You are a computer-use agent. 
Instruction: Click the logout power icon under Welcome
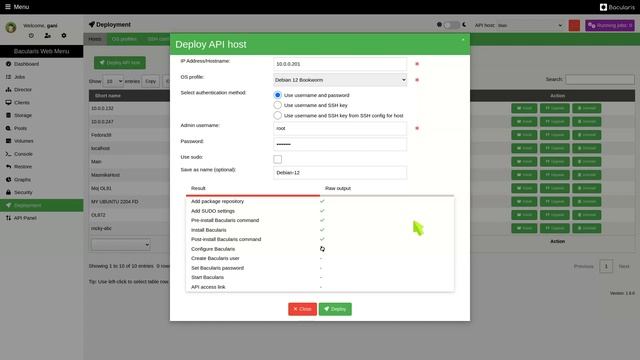coord(31,36)
